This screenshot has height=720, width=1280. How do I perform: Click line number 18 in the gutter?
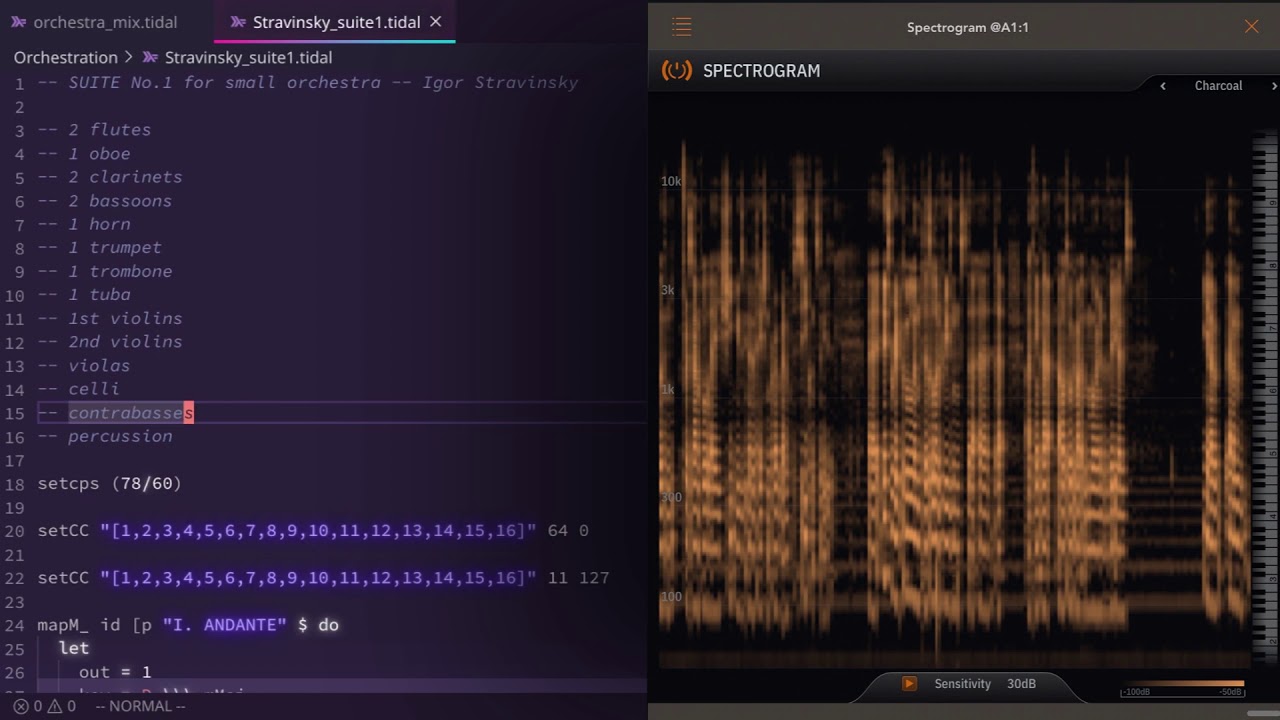14,484
